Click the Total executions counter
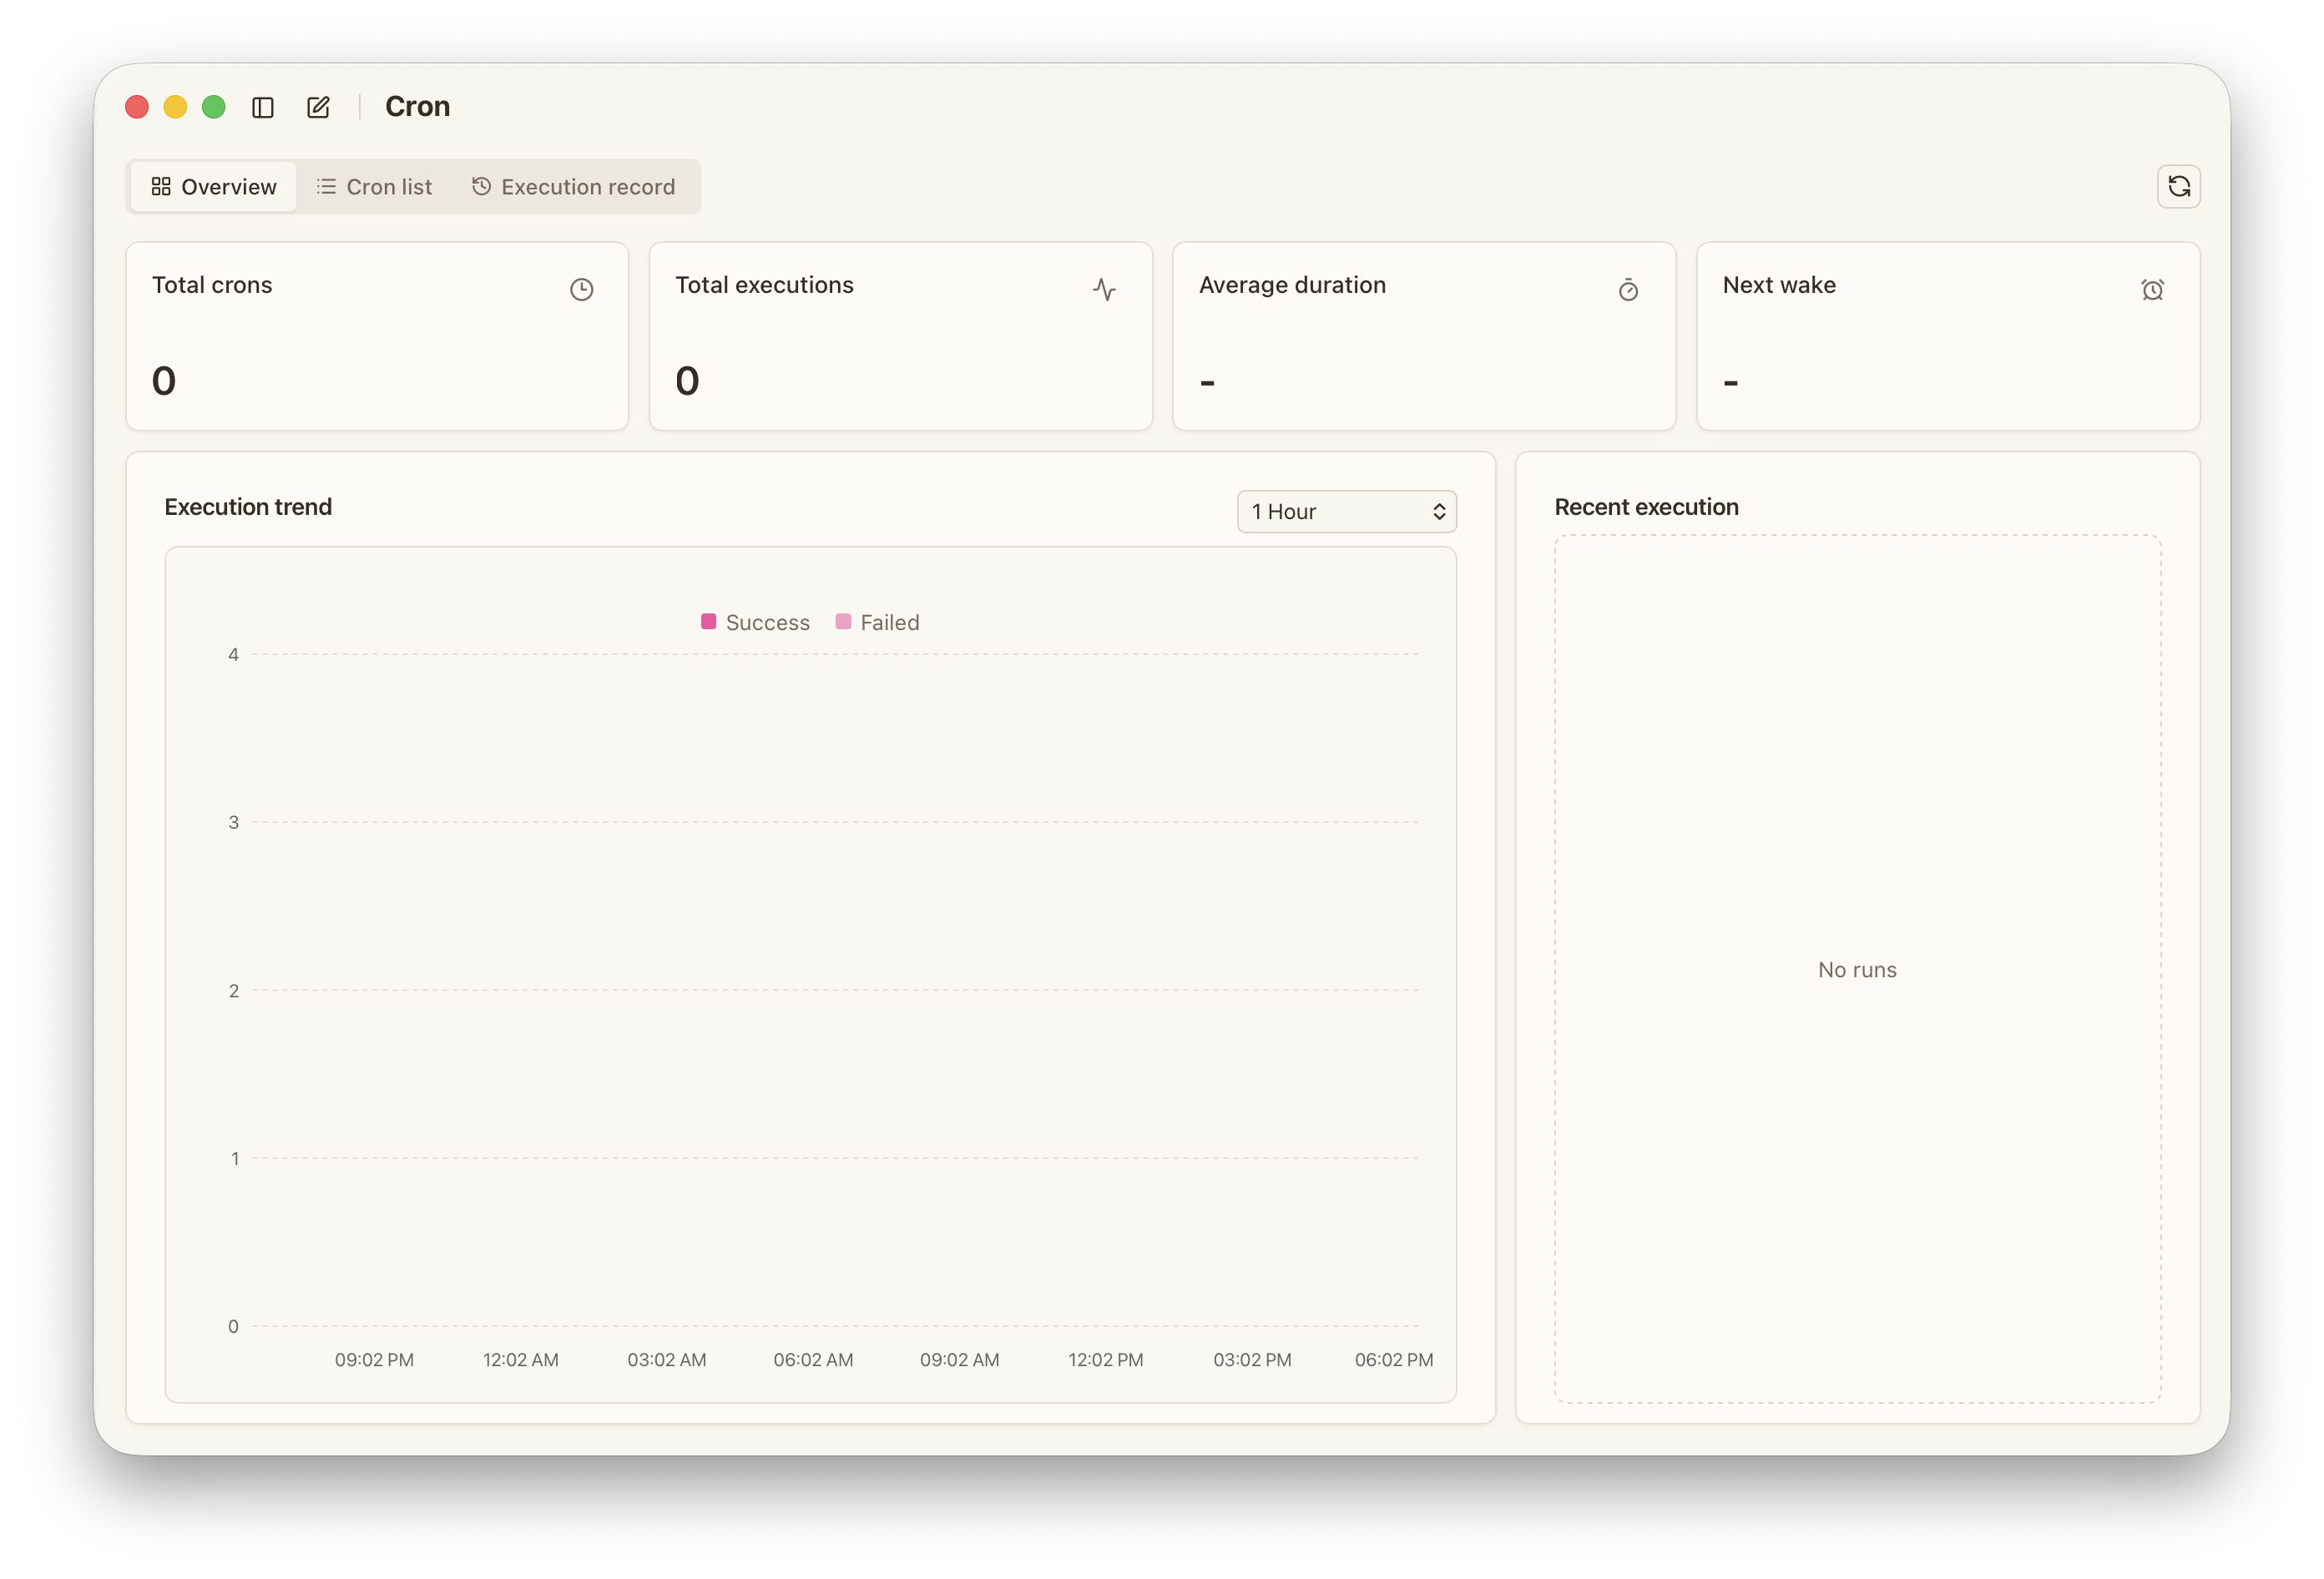This screenshot has height=1579, width=2324. click(687, 379)
